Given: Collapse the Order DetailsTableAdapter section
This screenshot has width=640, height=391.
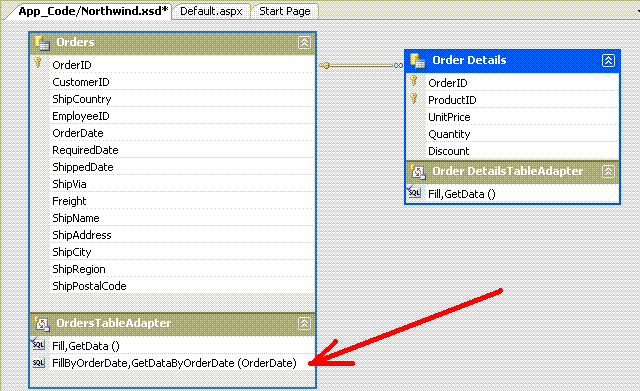Looking at the screenshot, I should tap(608, 171).
